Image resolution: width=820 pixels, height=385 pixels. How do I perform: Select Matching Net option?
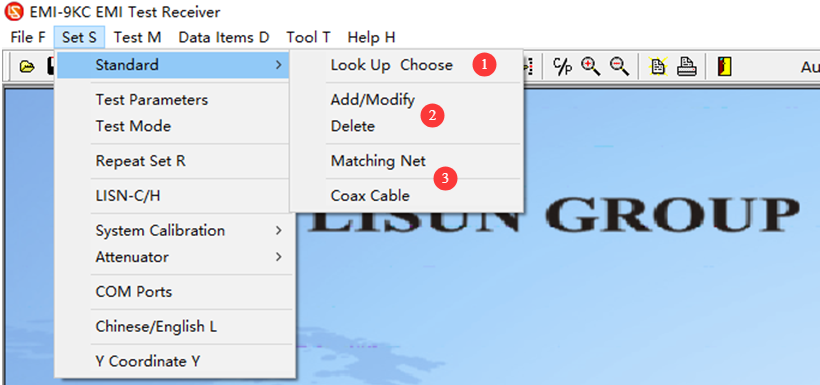379,161
